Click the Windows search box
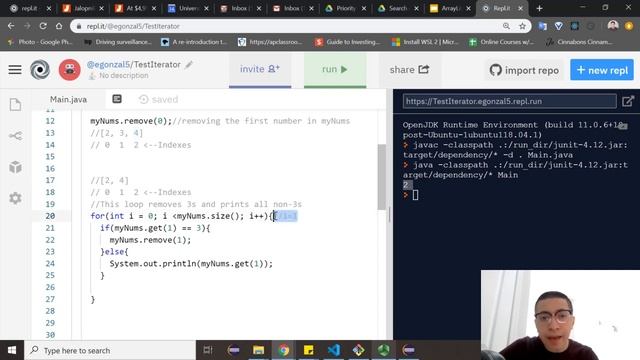640x360 pixels. coord(110,350)
